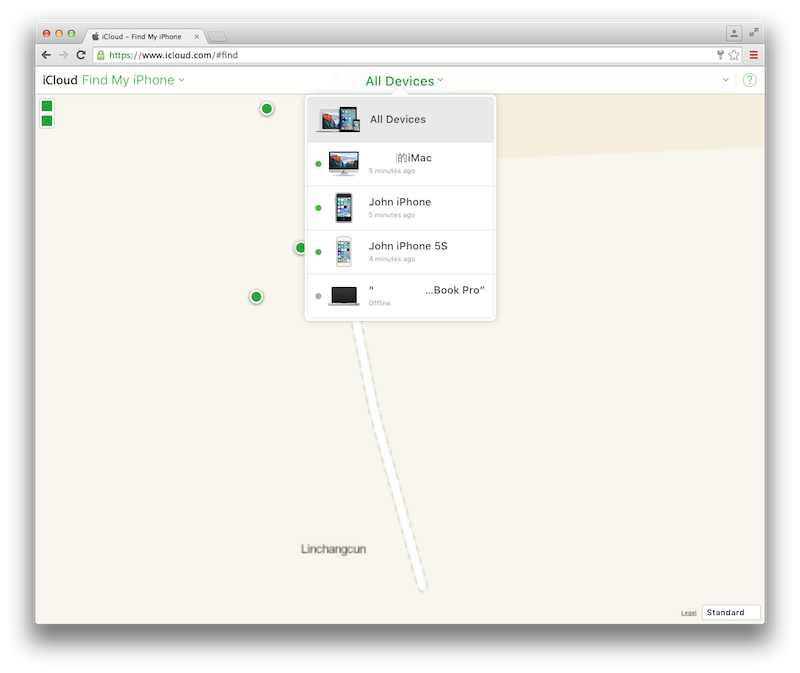Click the Chrome profile person icon
This screenshot has width=800, height=673.
[734, 33]
